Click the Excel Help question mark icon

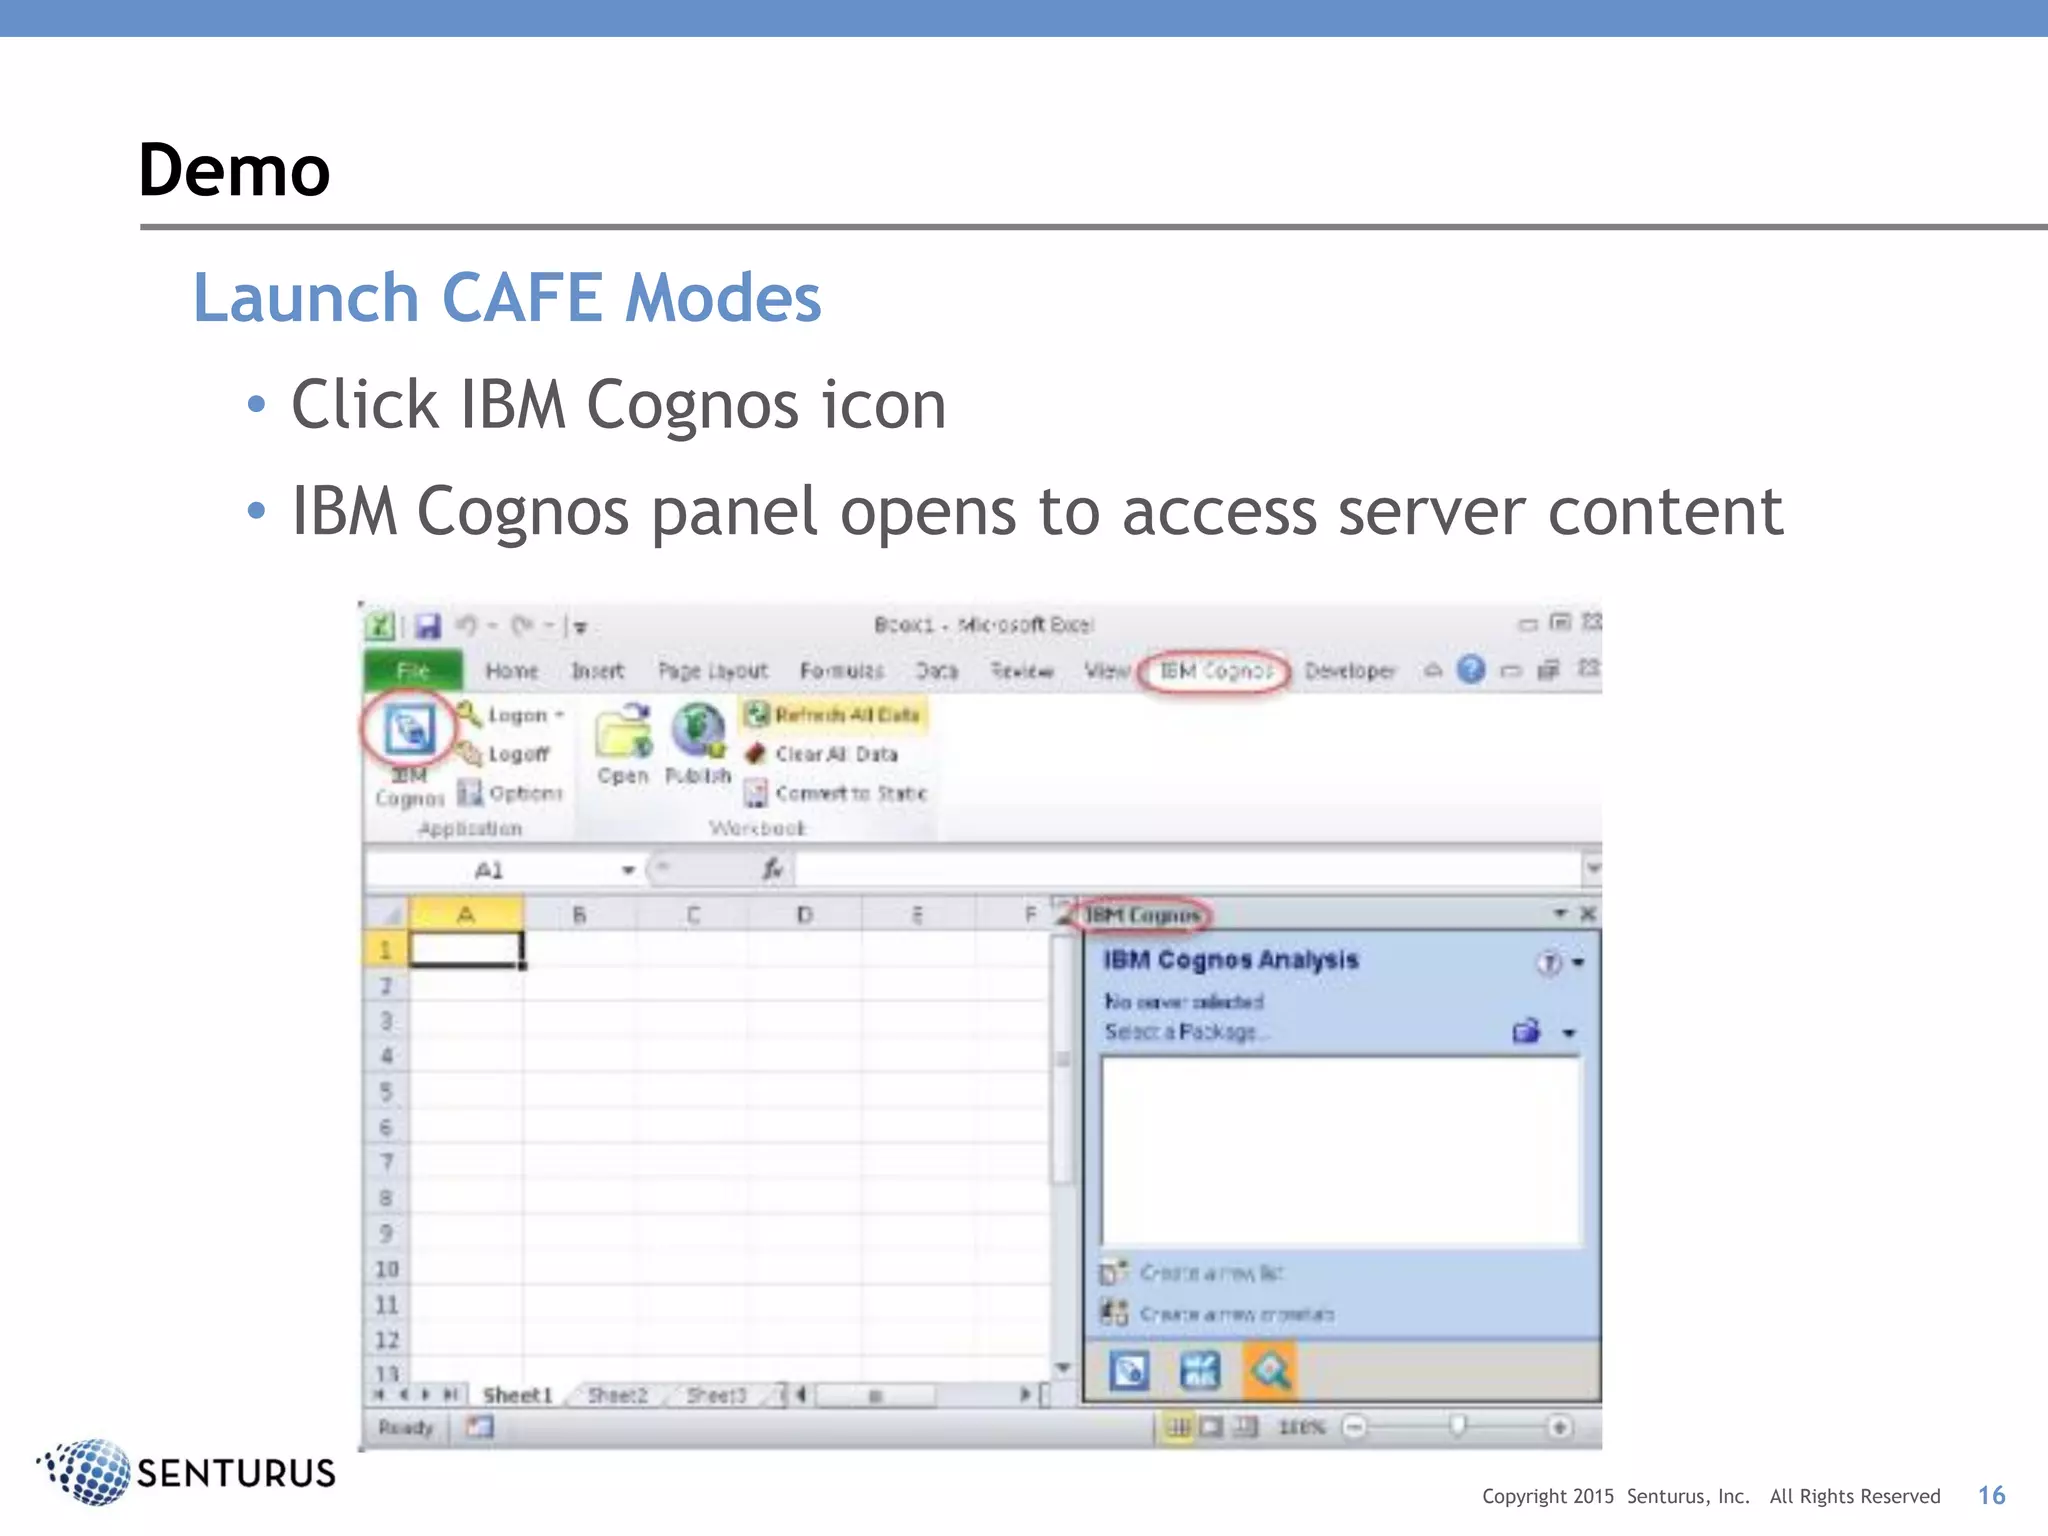[1471, 669]
